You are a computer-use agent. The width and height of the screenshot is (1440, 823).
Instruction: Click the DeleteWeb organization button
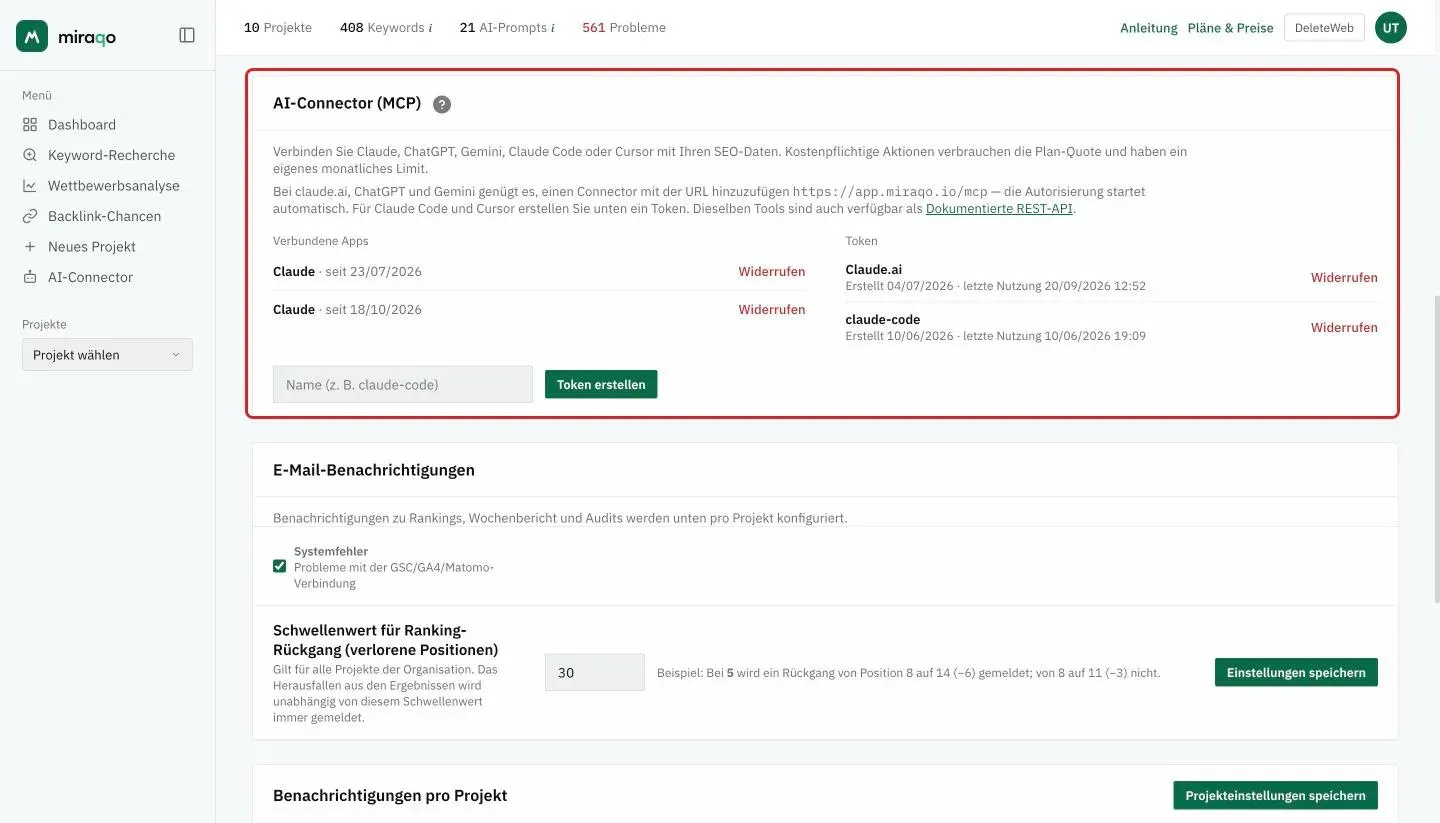(x=1323, y=28)
